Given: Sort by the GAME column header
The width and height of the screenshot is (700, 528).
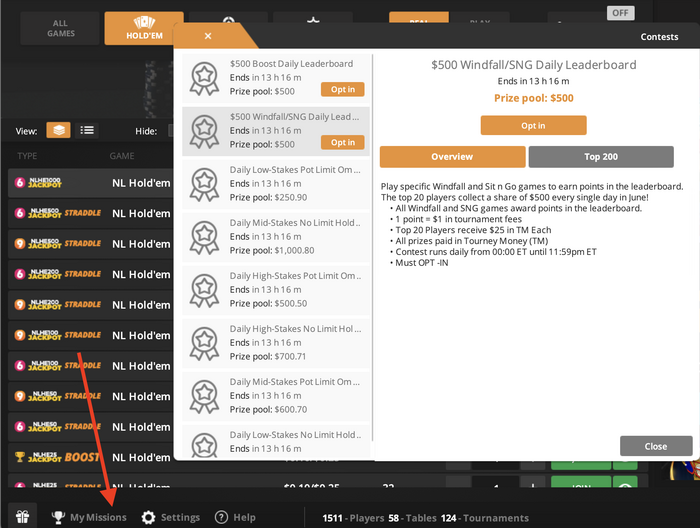Looking at the screenshot, I should pyautogui.click(x=122, y=156).
